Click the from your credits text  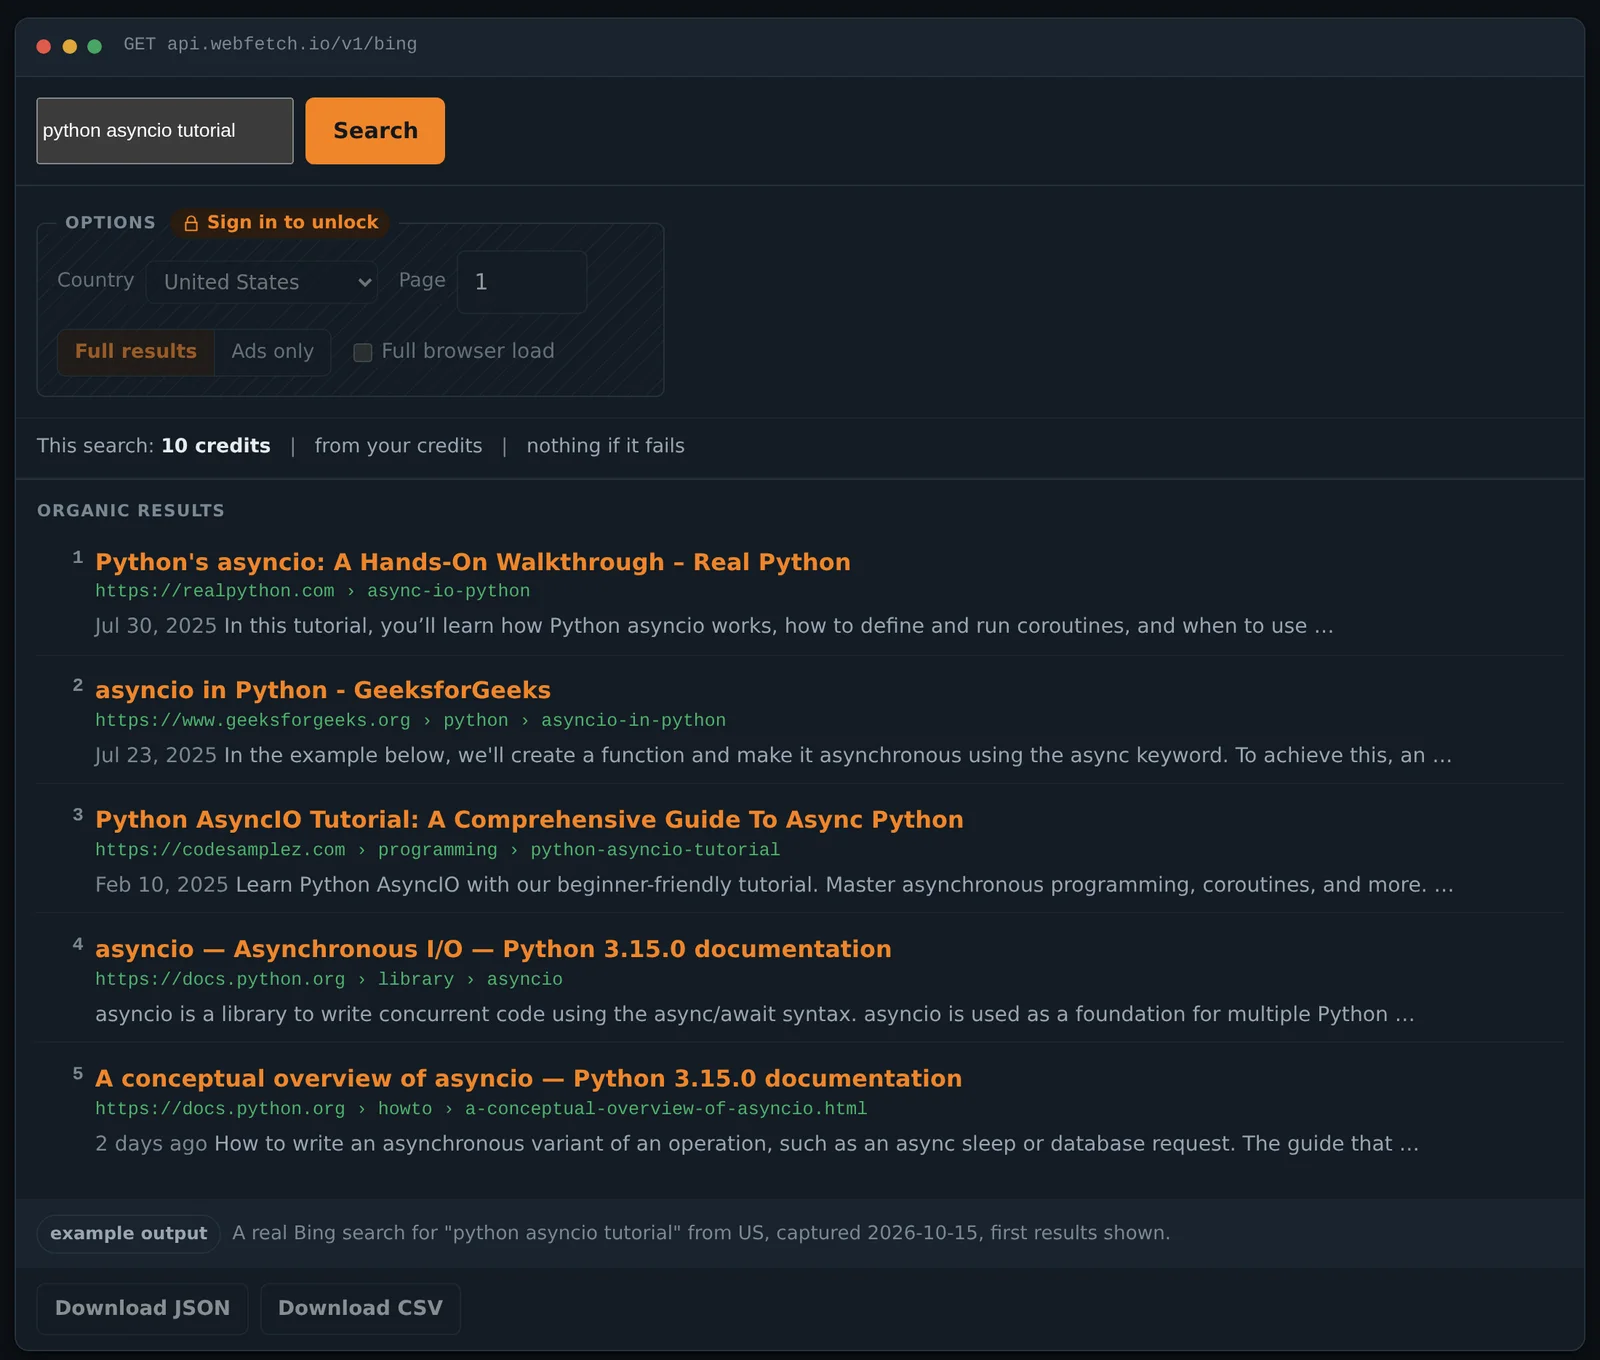click(398, 446)
